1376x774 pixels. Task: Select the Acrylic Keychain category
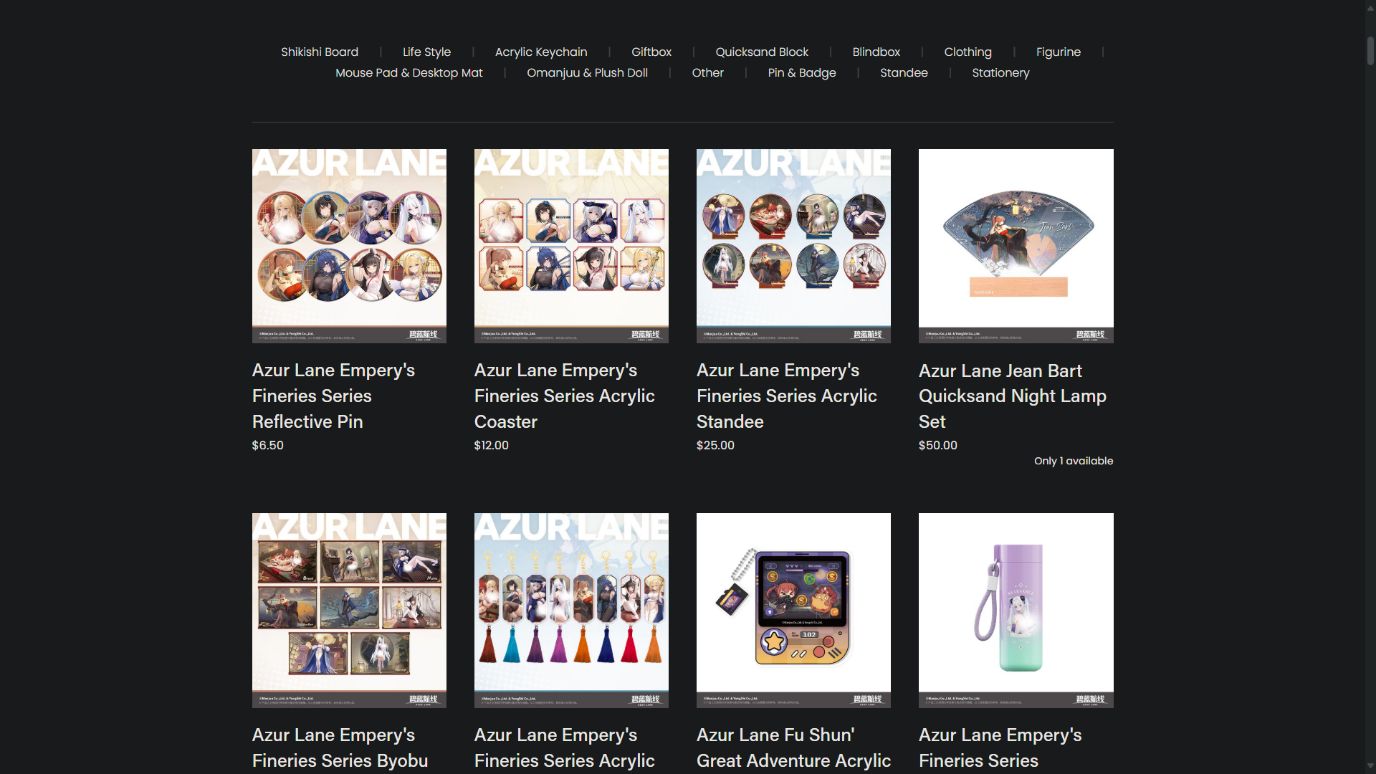pos(541,52)
